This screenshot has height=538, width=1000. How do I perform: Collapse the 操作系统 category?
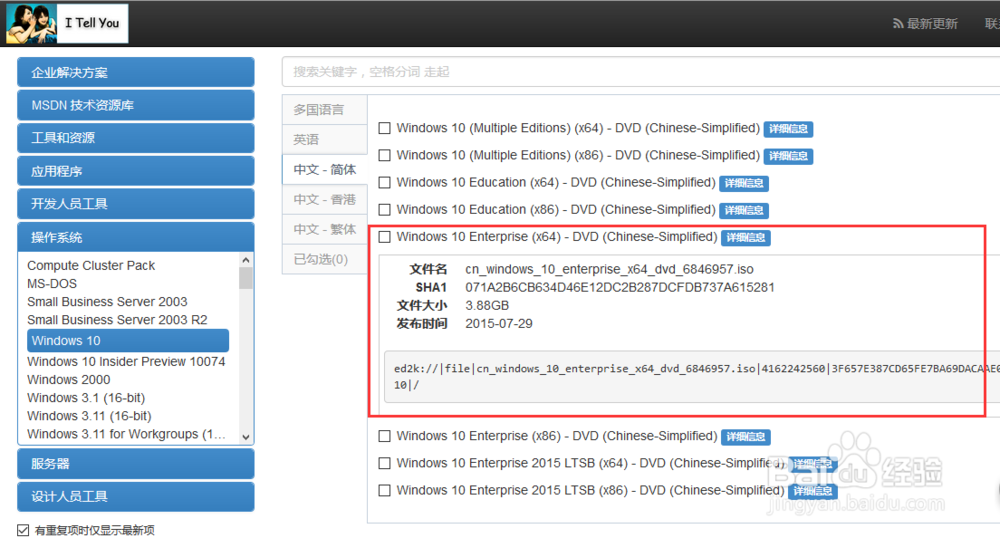click(x=136, y=237)
